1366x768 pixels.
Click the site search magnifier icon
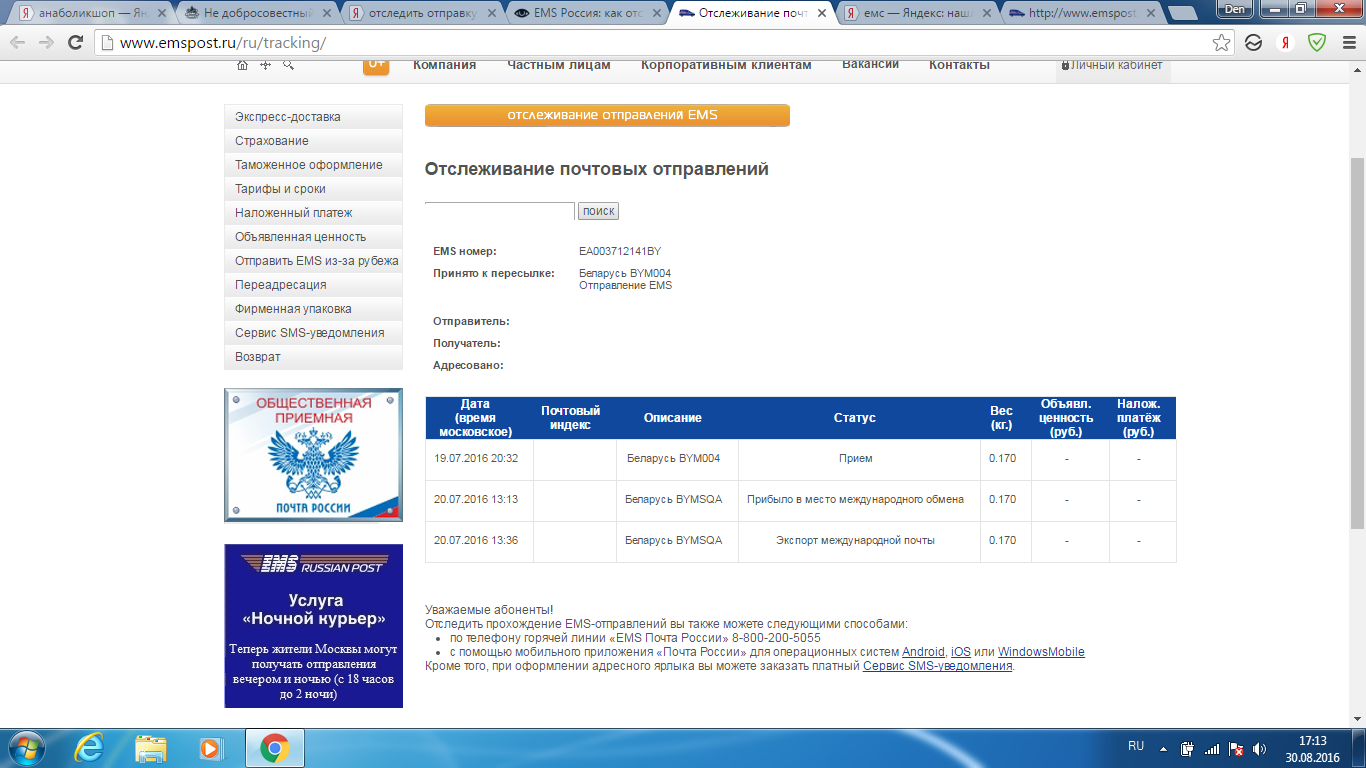[289, 65]
